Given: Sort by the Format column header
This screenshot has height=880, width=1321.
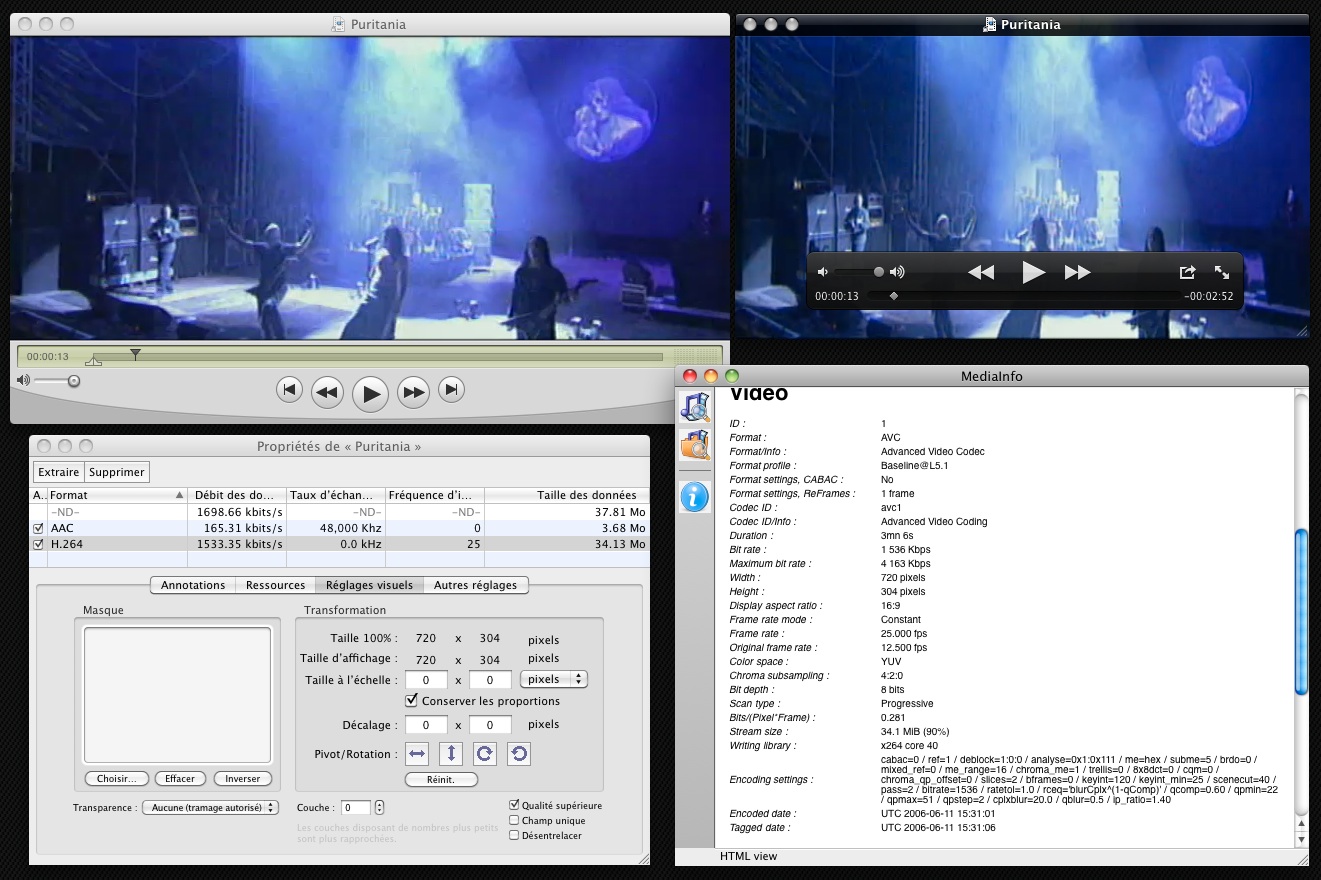Looking at the screenshot, I should click(117, 495).
